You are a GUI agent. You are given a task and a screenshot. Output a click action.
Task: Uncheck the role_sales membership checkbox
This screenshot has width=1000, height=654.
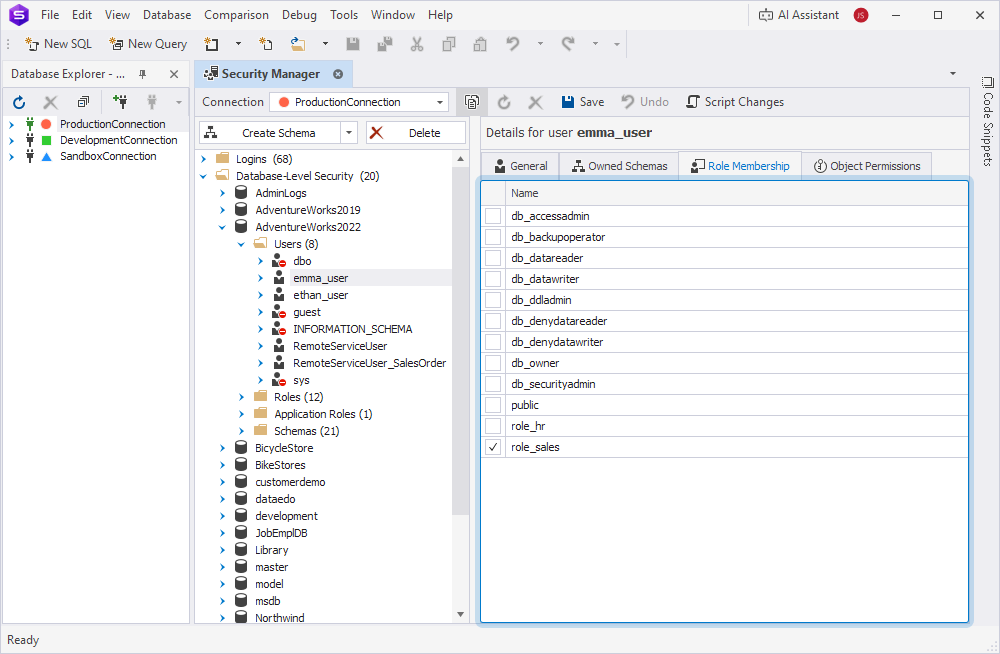[x=493, y=446]
